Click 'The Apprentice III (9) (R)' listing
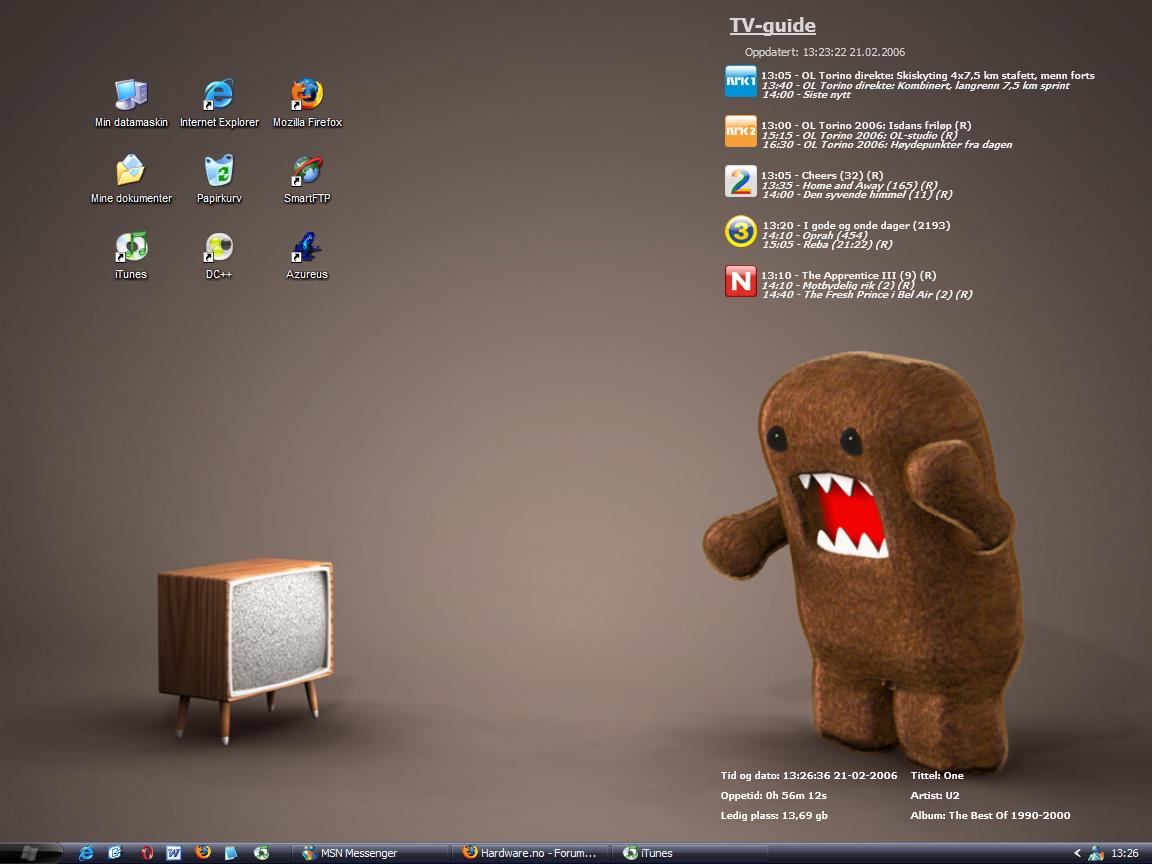The height and width of the screenshot is (864, 1152). [848, 275]
